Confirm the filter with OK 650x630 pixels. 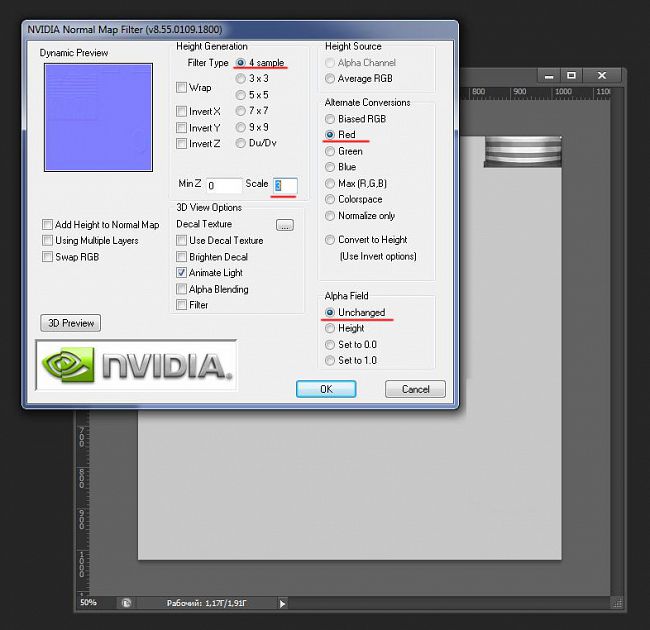tap(326, 389)
